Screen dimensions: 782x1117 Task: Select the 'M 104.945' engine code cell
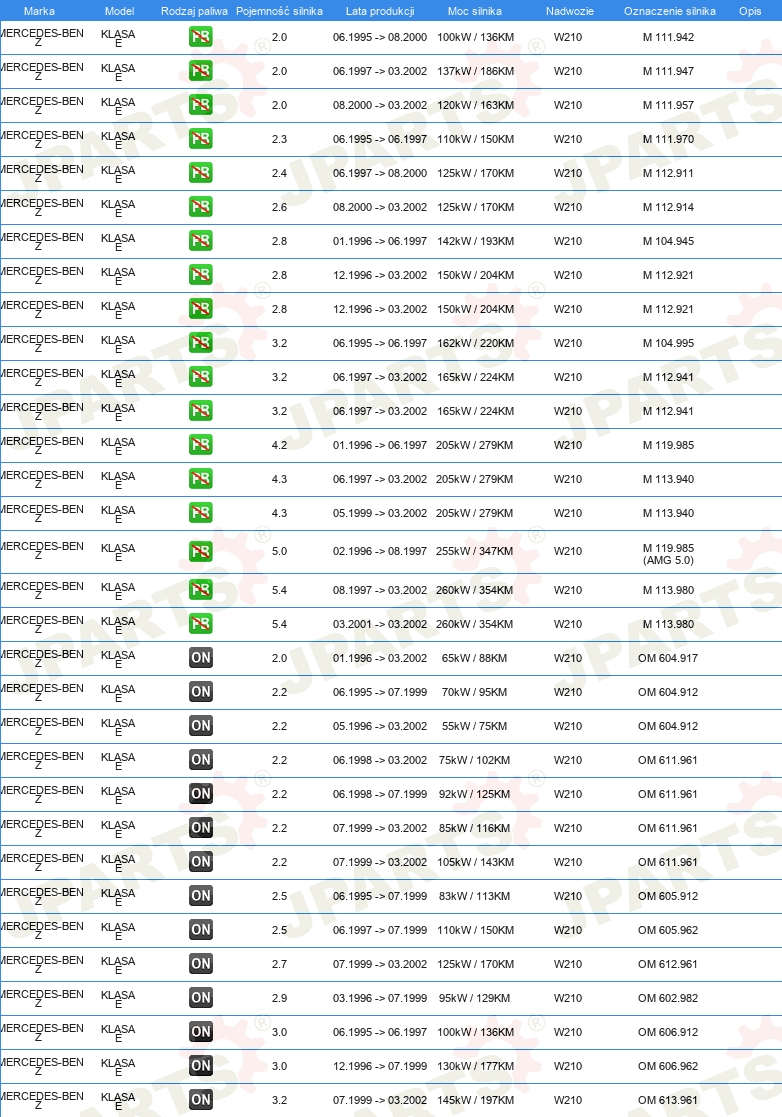[668, 241]
